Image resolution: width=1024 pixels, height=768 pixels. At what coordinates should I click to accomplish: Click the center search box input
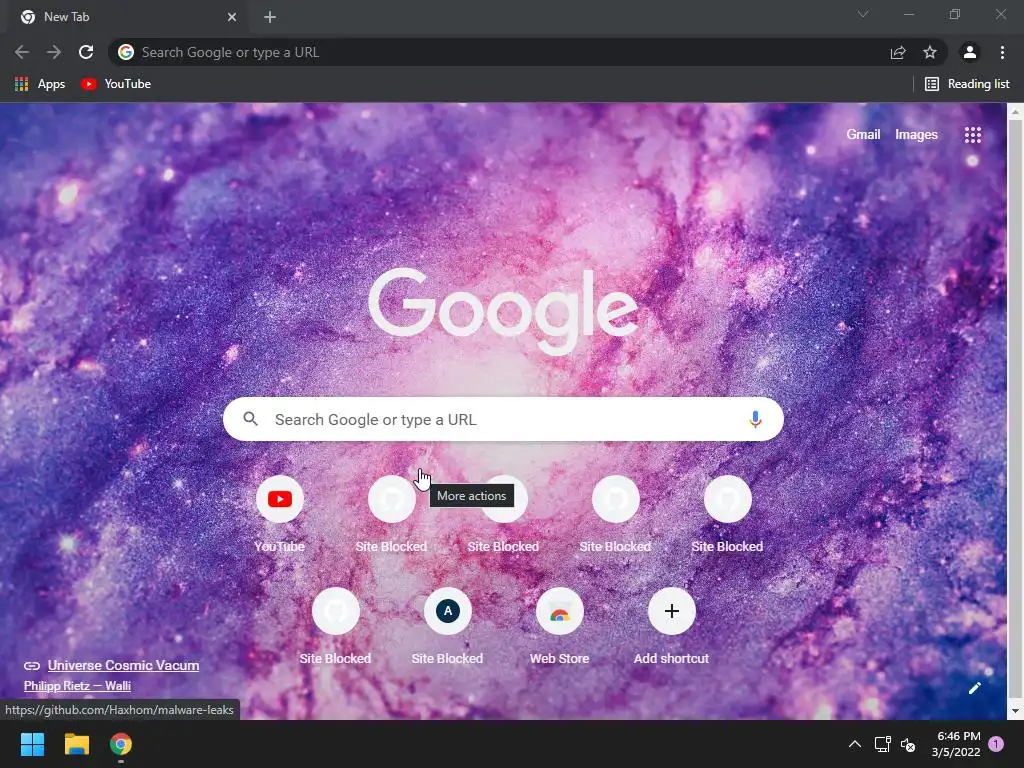[x=503, y=419]
